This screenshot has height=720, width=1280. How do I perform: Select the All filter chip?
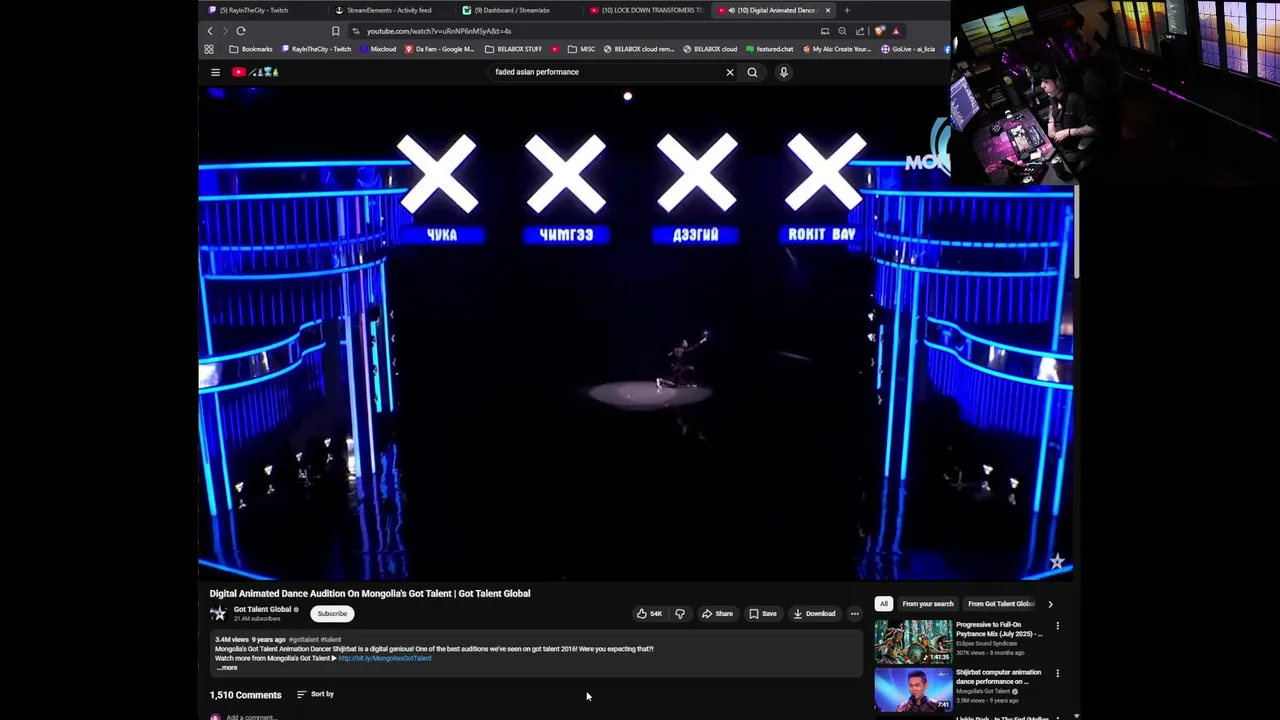(x=884, y=604)
